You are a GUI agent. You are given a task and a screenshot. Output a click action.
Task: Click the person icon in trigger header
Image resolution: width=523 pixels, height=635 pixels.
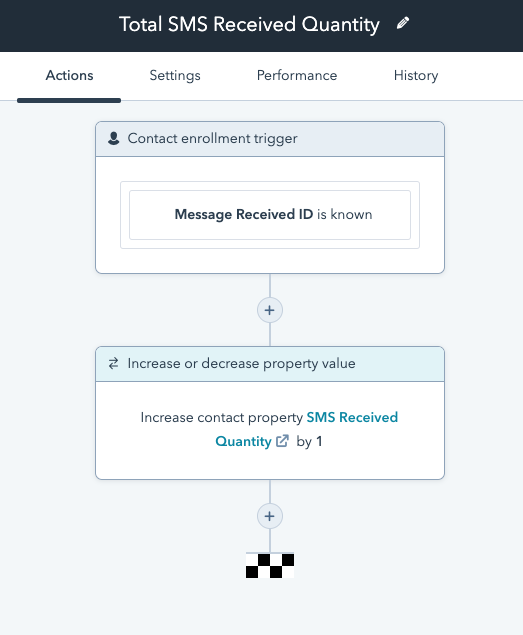pos(113,139)
